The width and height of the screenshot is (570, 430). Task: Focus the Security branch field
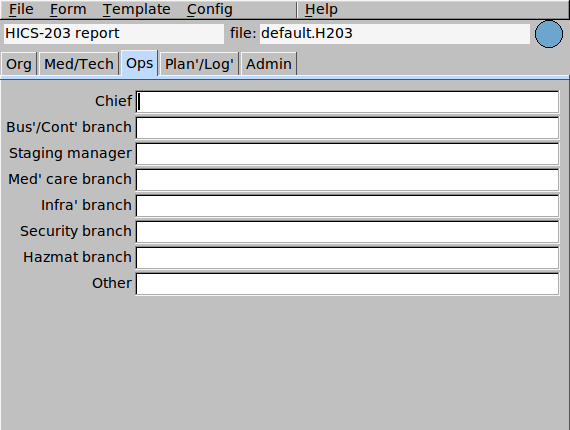(347, 232)
